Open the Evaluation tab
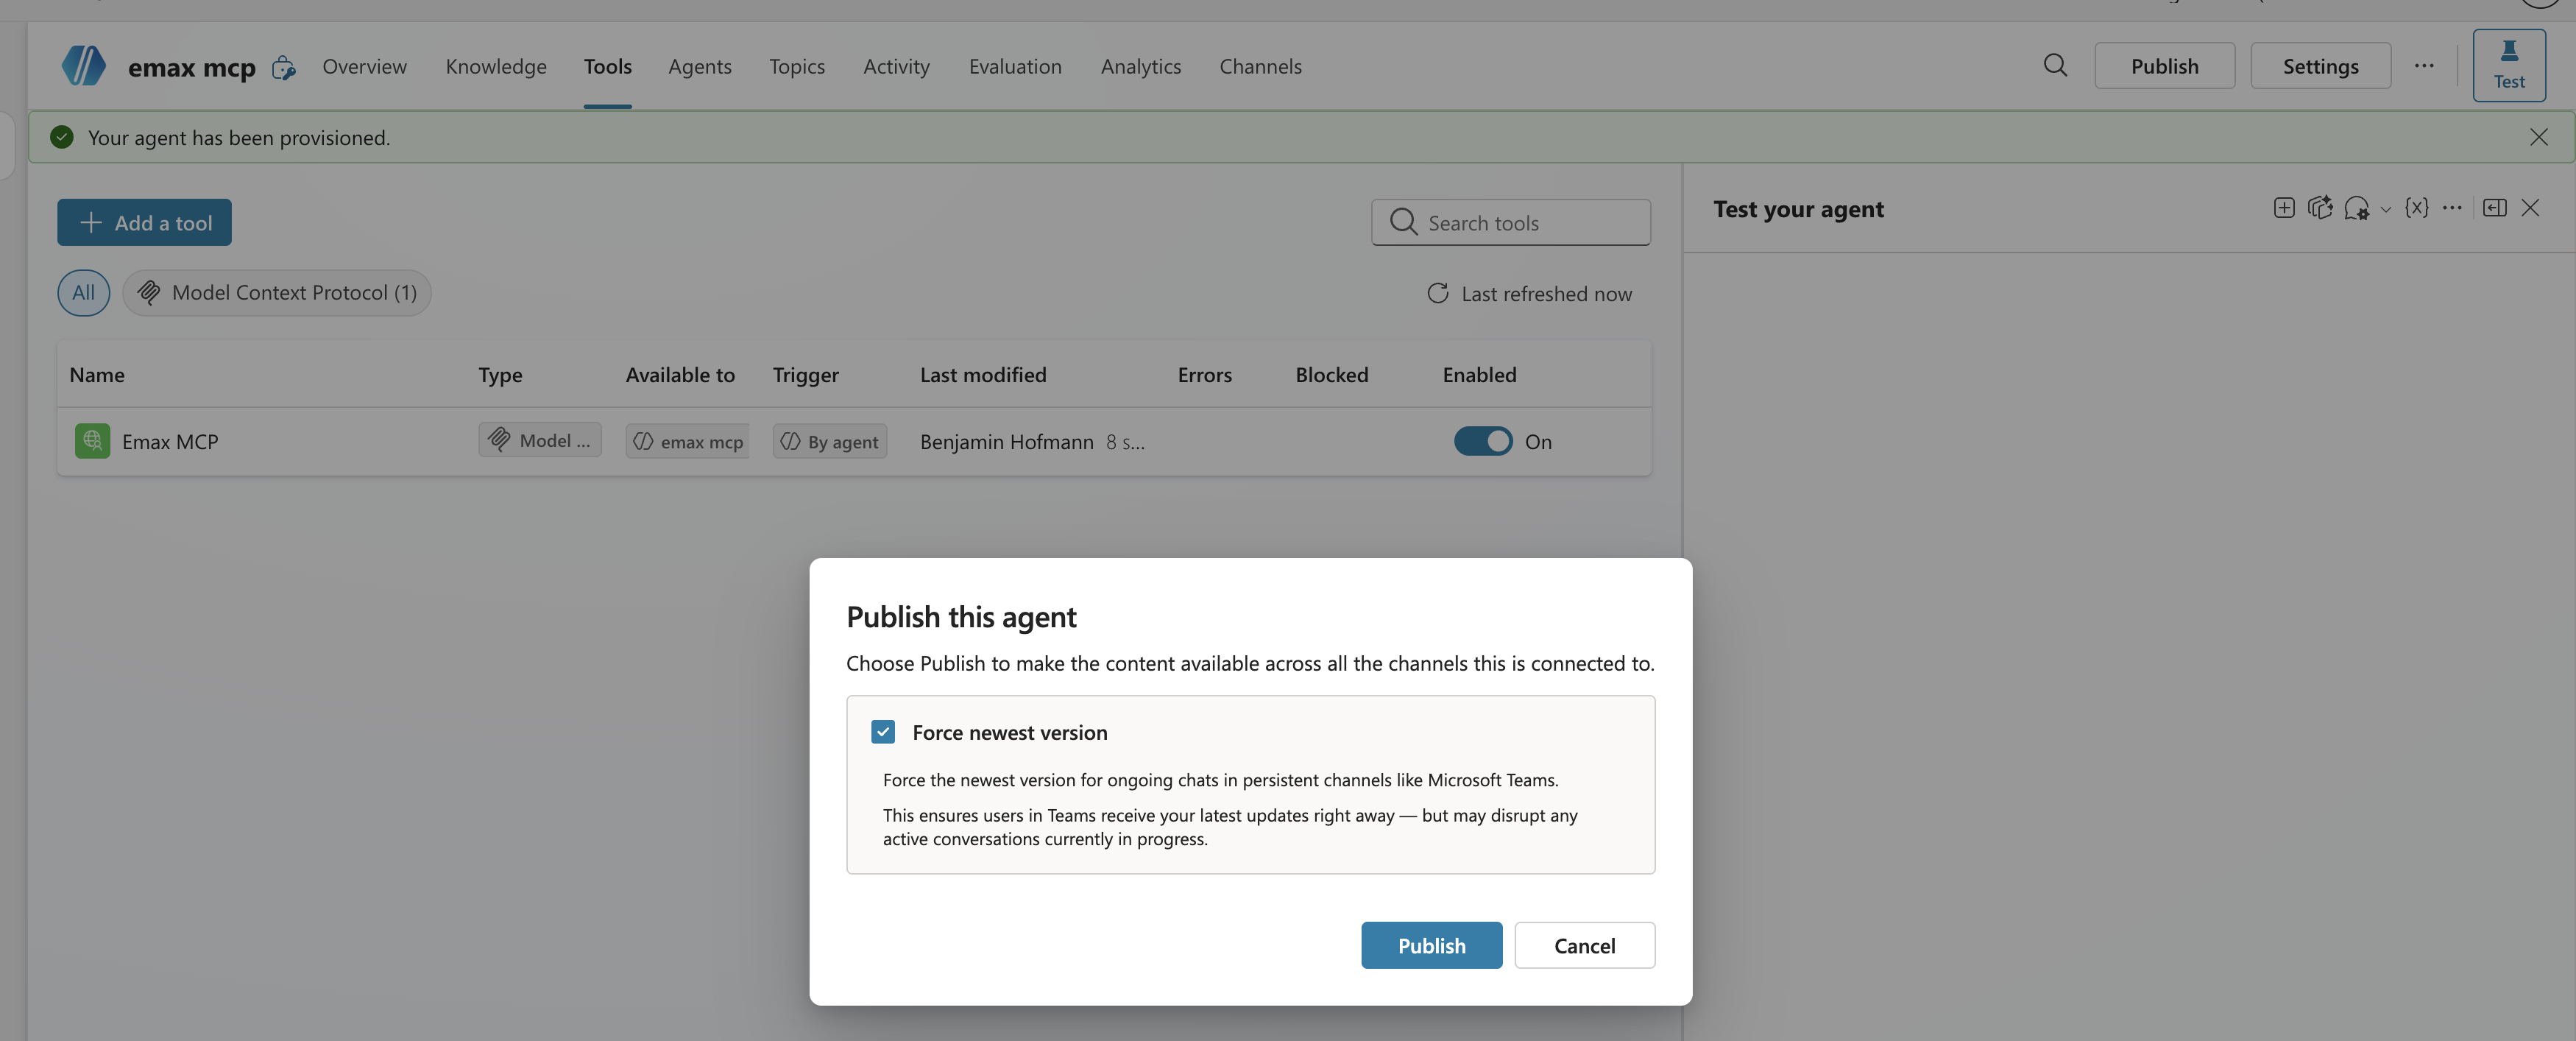The height and width of the screenshot is (1041, 2576). click(x=1015, y=66)
